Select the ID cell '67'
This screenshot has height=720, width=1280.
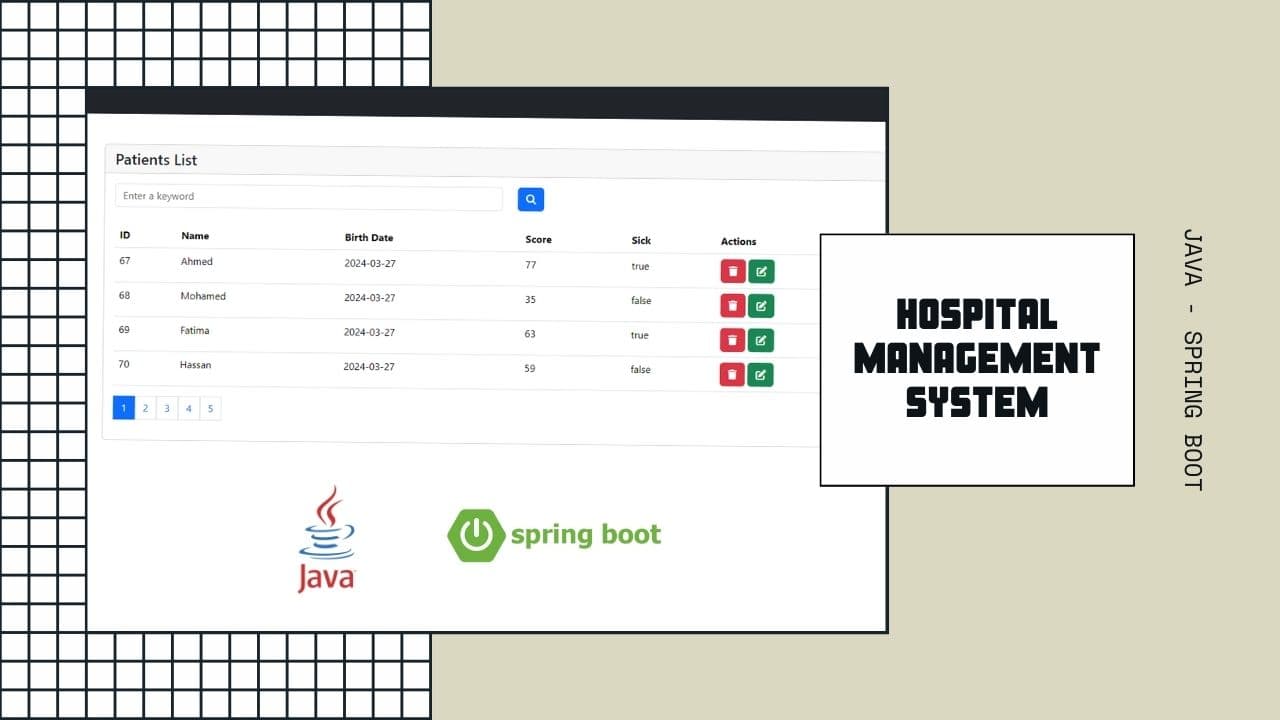pyautogui.click(x=124, y=260)
